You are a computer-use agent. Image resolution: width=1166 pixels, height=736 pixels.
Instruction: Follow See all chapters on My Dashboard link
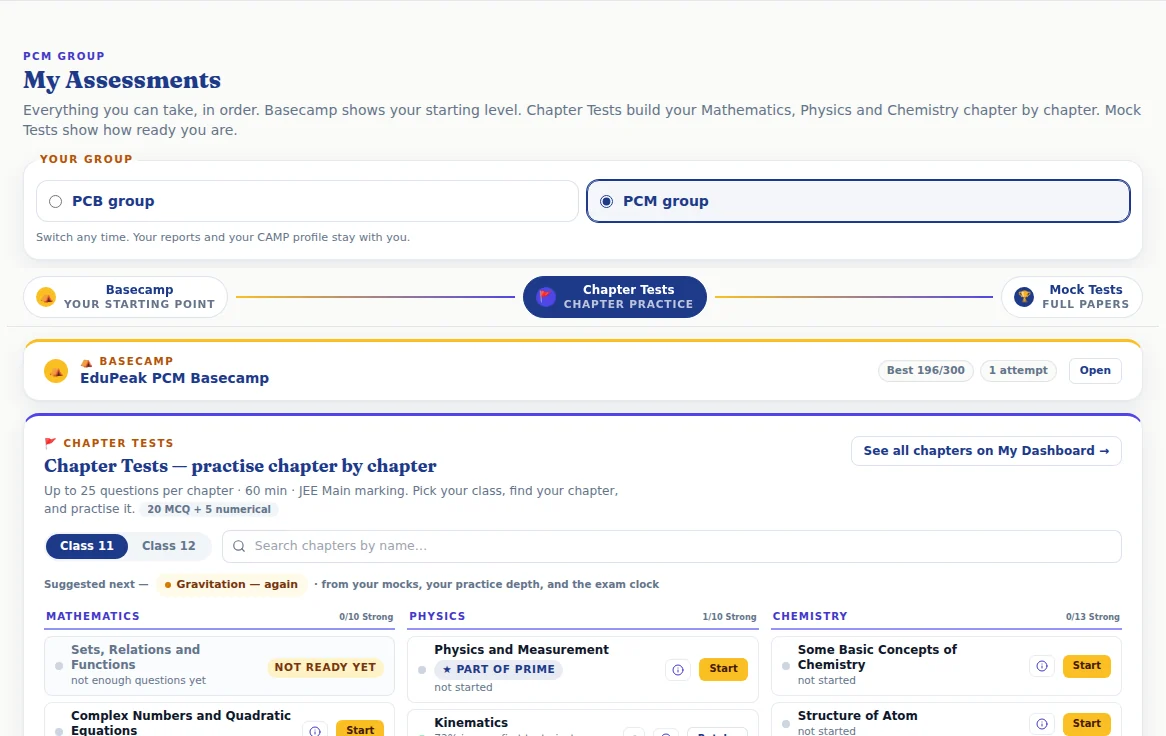coord(986,451)
